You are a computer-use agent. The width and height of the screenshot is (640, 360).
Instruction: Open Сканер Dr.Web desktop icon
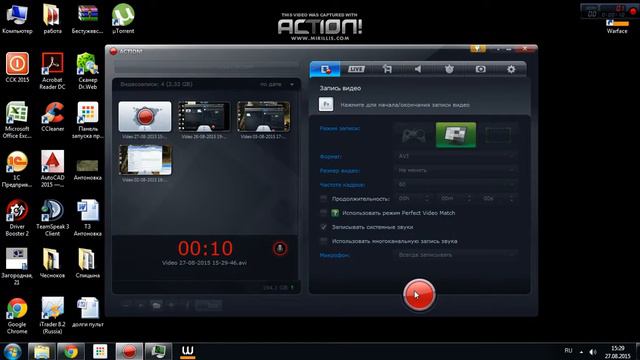[x=87, y=71]
